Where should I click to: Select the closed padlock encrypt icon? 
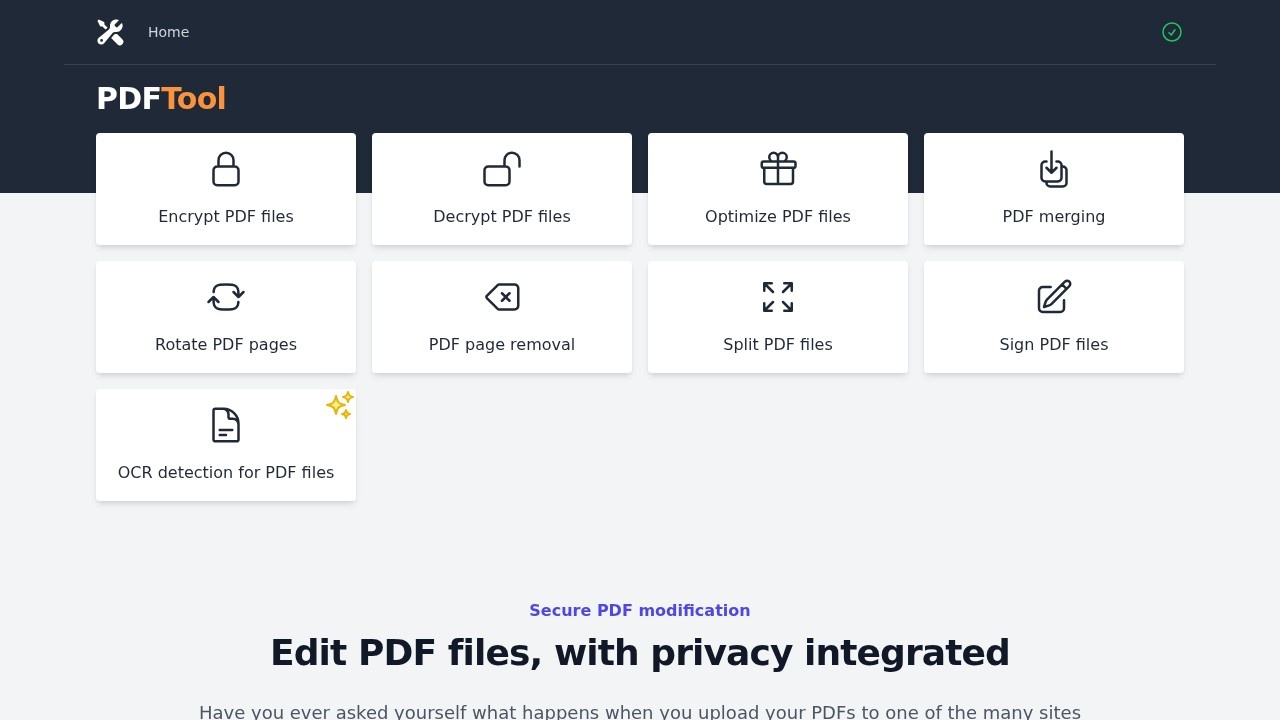pyautogui.click(x=226, y=169)
